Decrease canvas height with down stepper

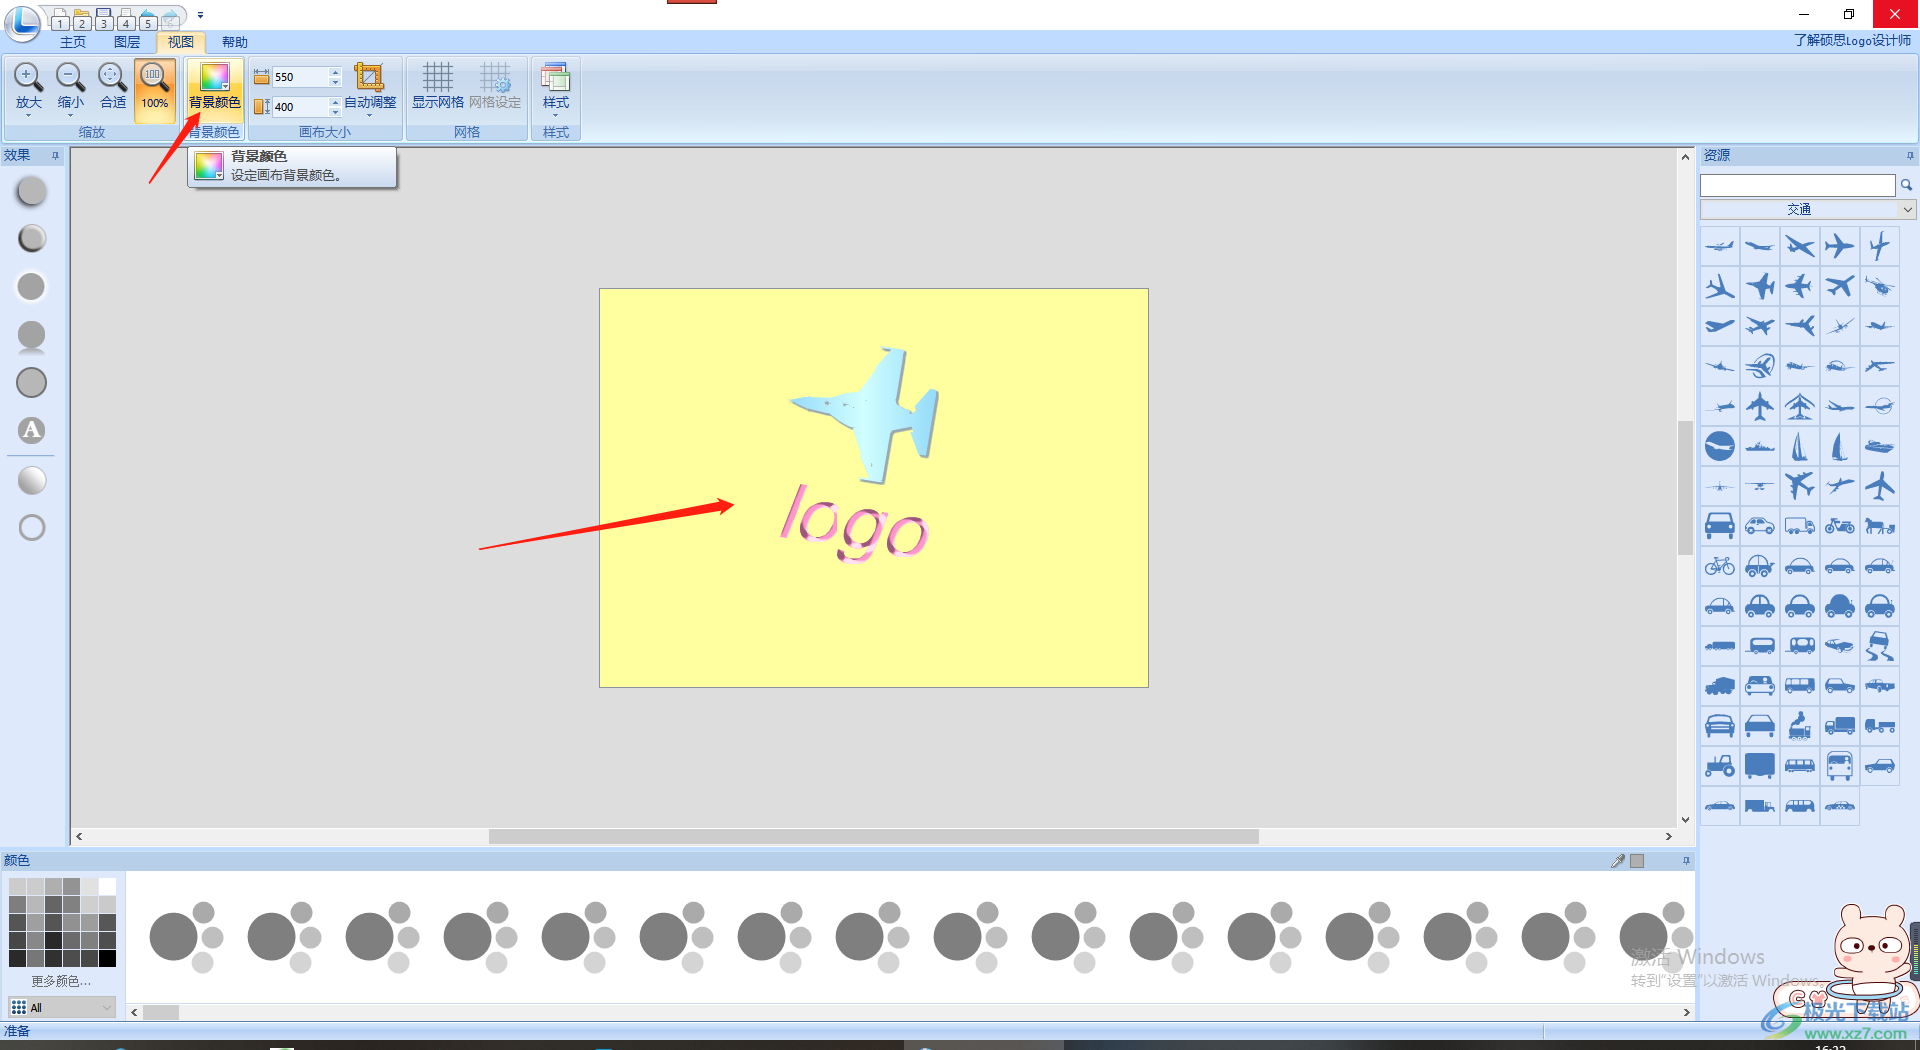click(335, 112)
